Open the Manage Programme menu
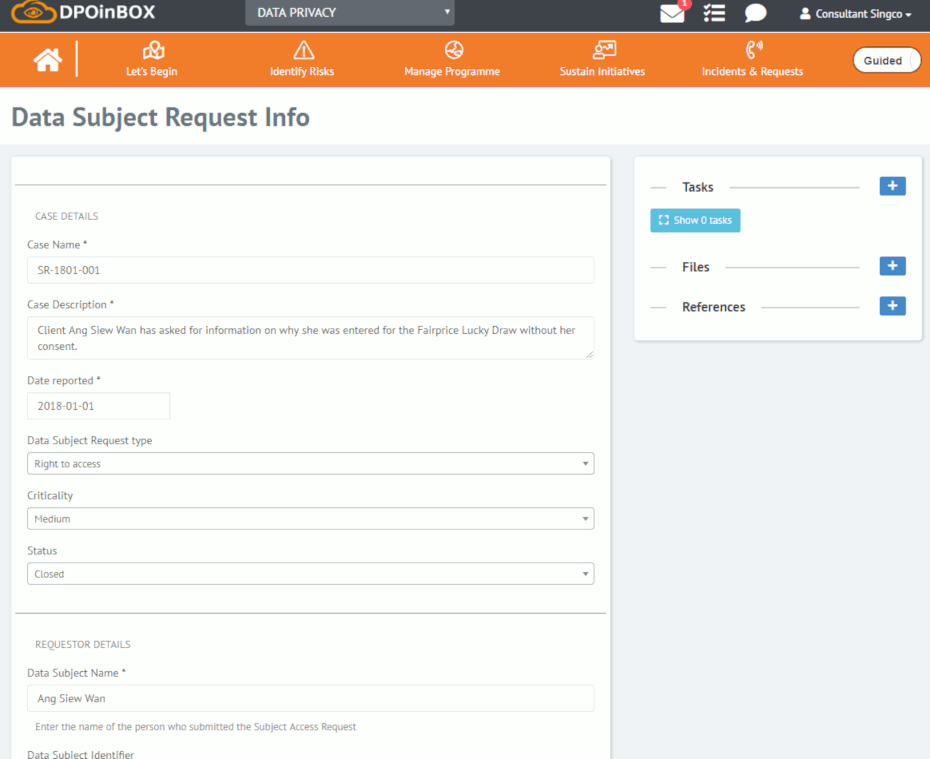Viewport: 930px width, 759px height. click(452, 60)
